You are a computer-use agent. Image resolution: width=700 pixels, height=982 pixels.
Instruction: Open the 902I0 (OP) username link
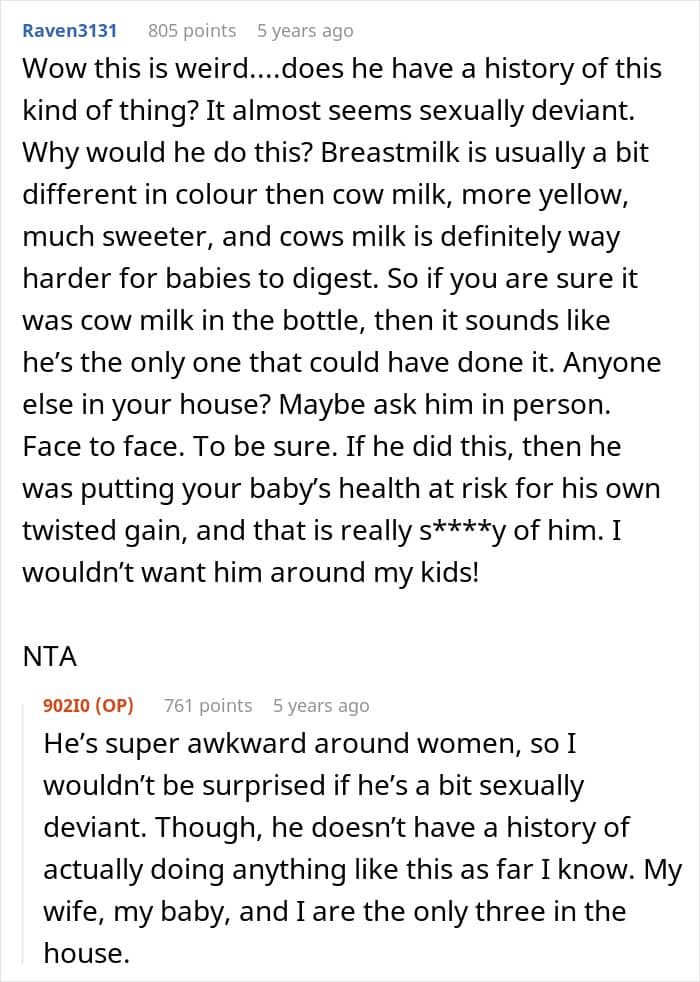point(88,705)
